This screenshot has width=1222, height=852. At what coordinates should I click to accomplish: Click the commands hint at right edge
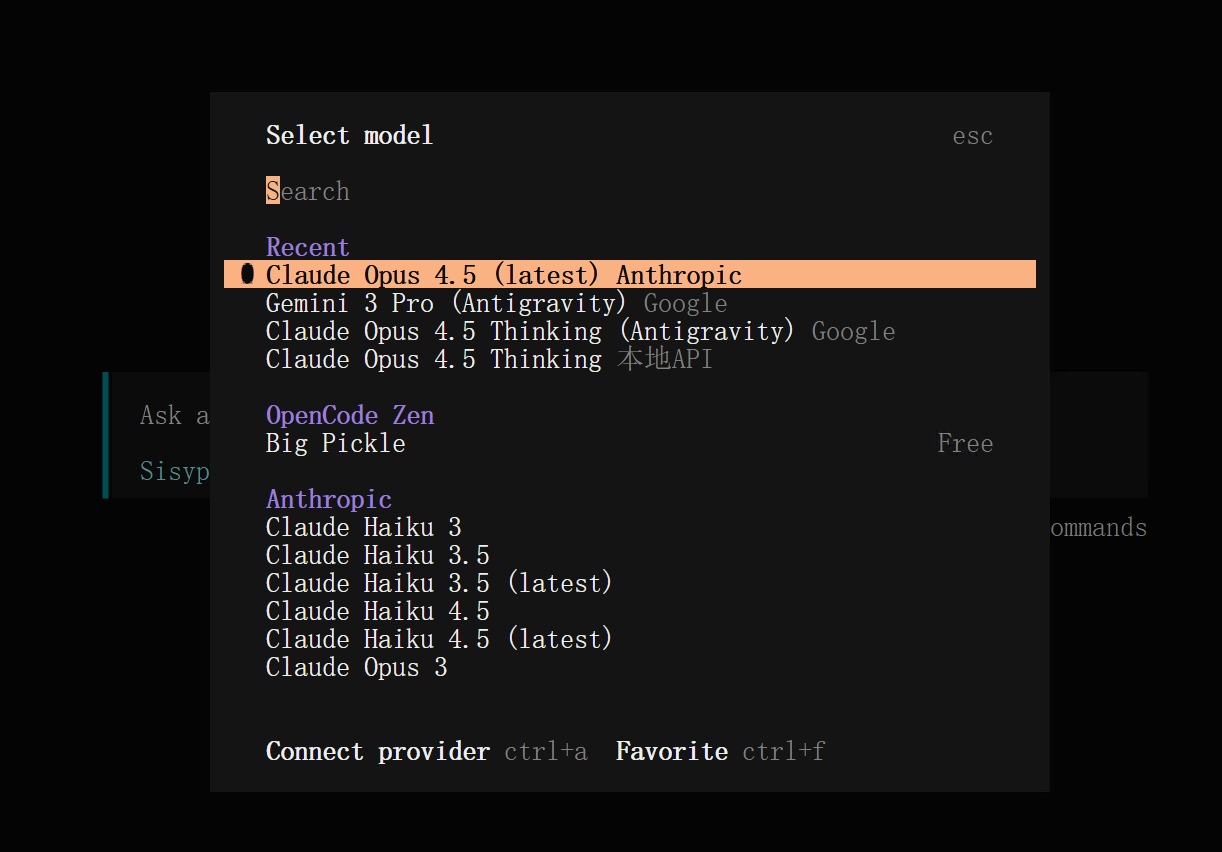1098,527
